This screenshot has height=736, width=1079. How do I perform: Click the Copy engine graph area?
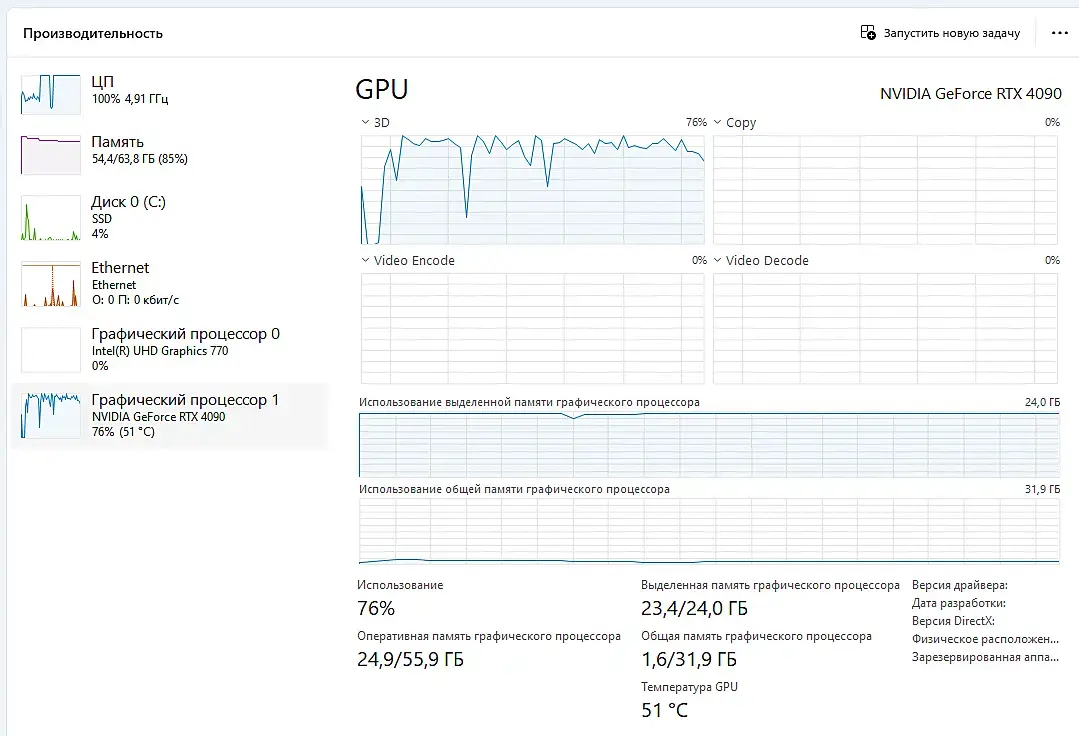pos(885,190)
